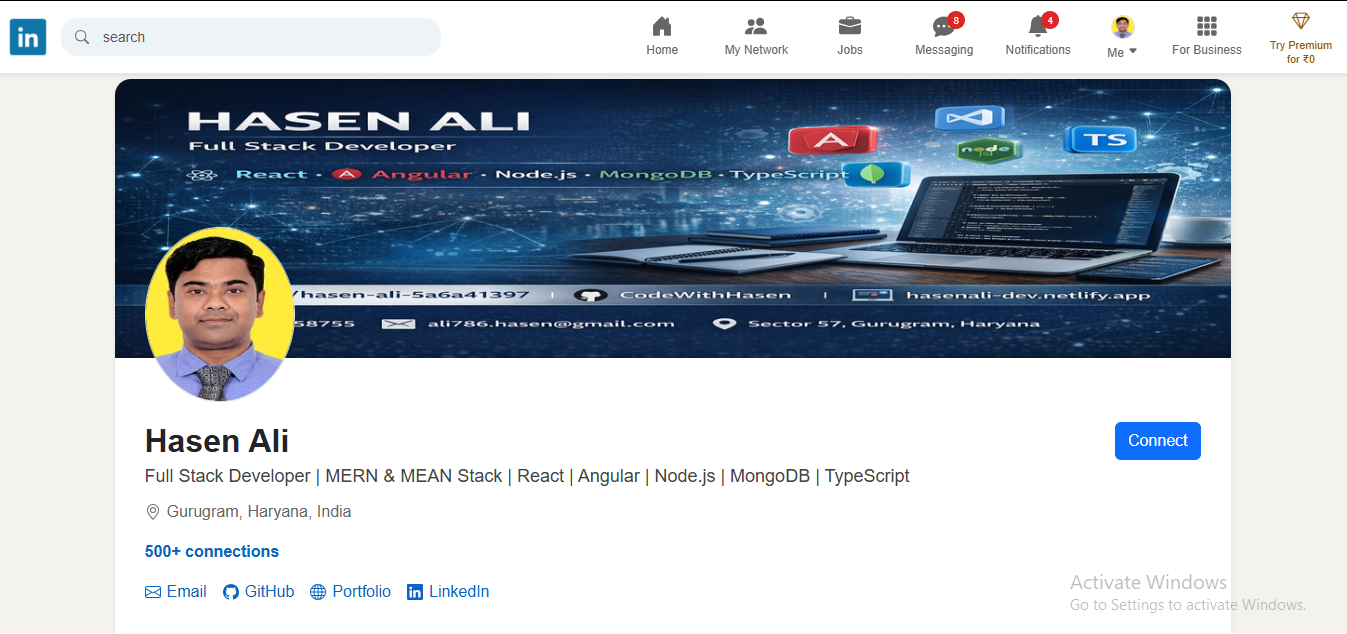Select the Jobs menu label
Screen dimensions: 1347x634
coord(850,50)
